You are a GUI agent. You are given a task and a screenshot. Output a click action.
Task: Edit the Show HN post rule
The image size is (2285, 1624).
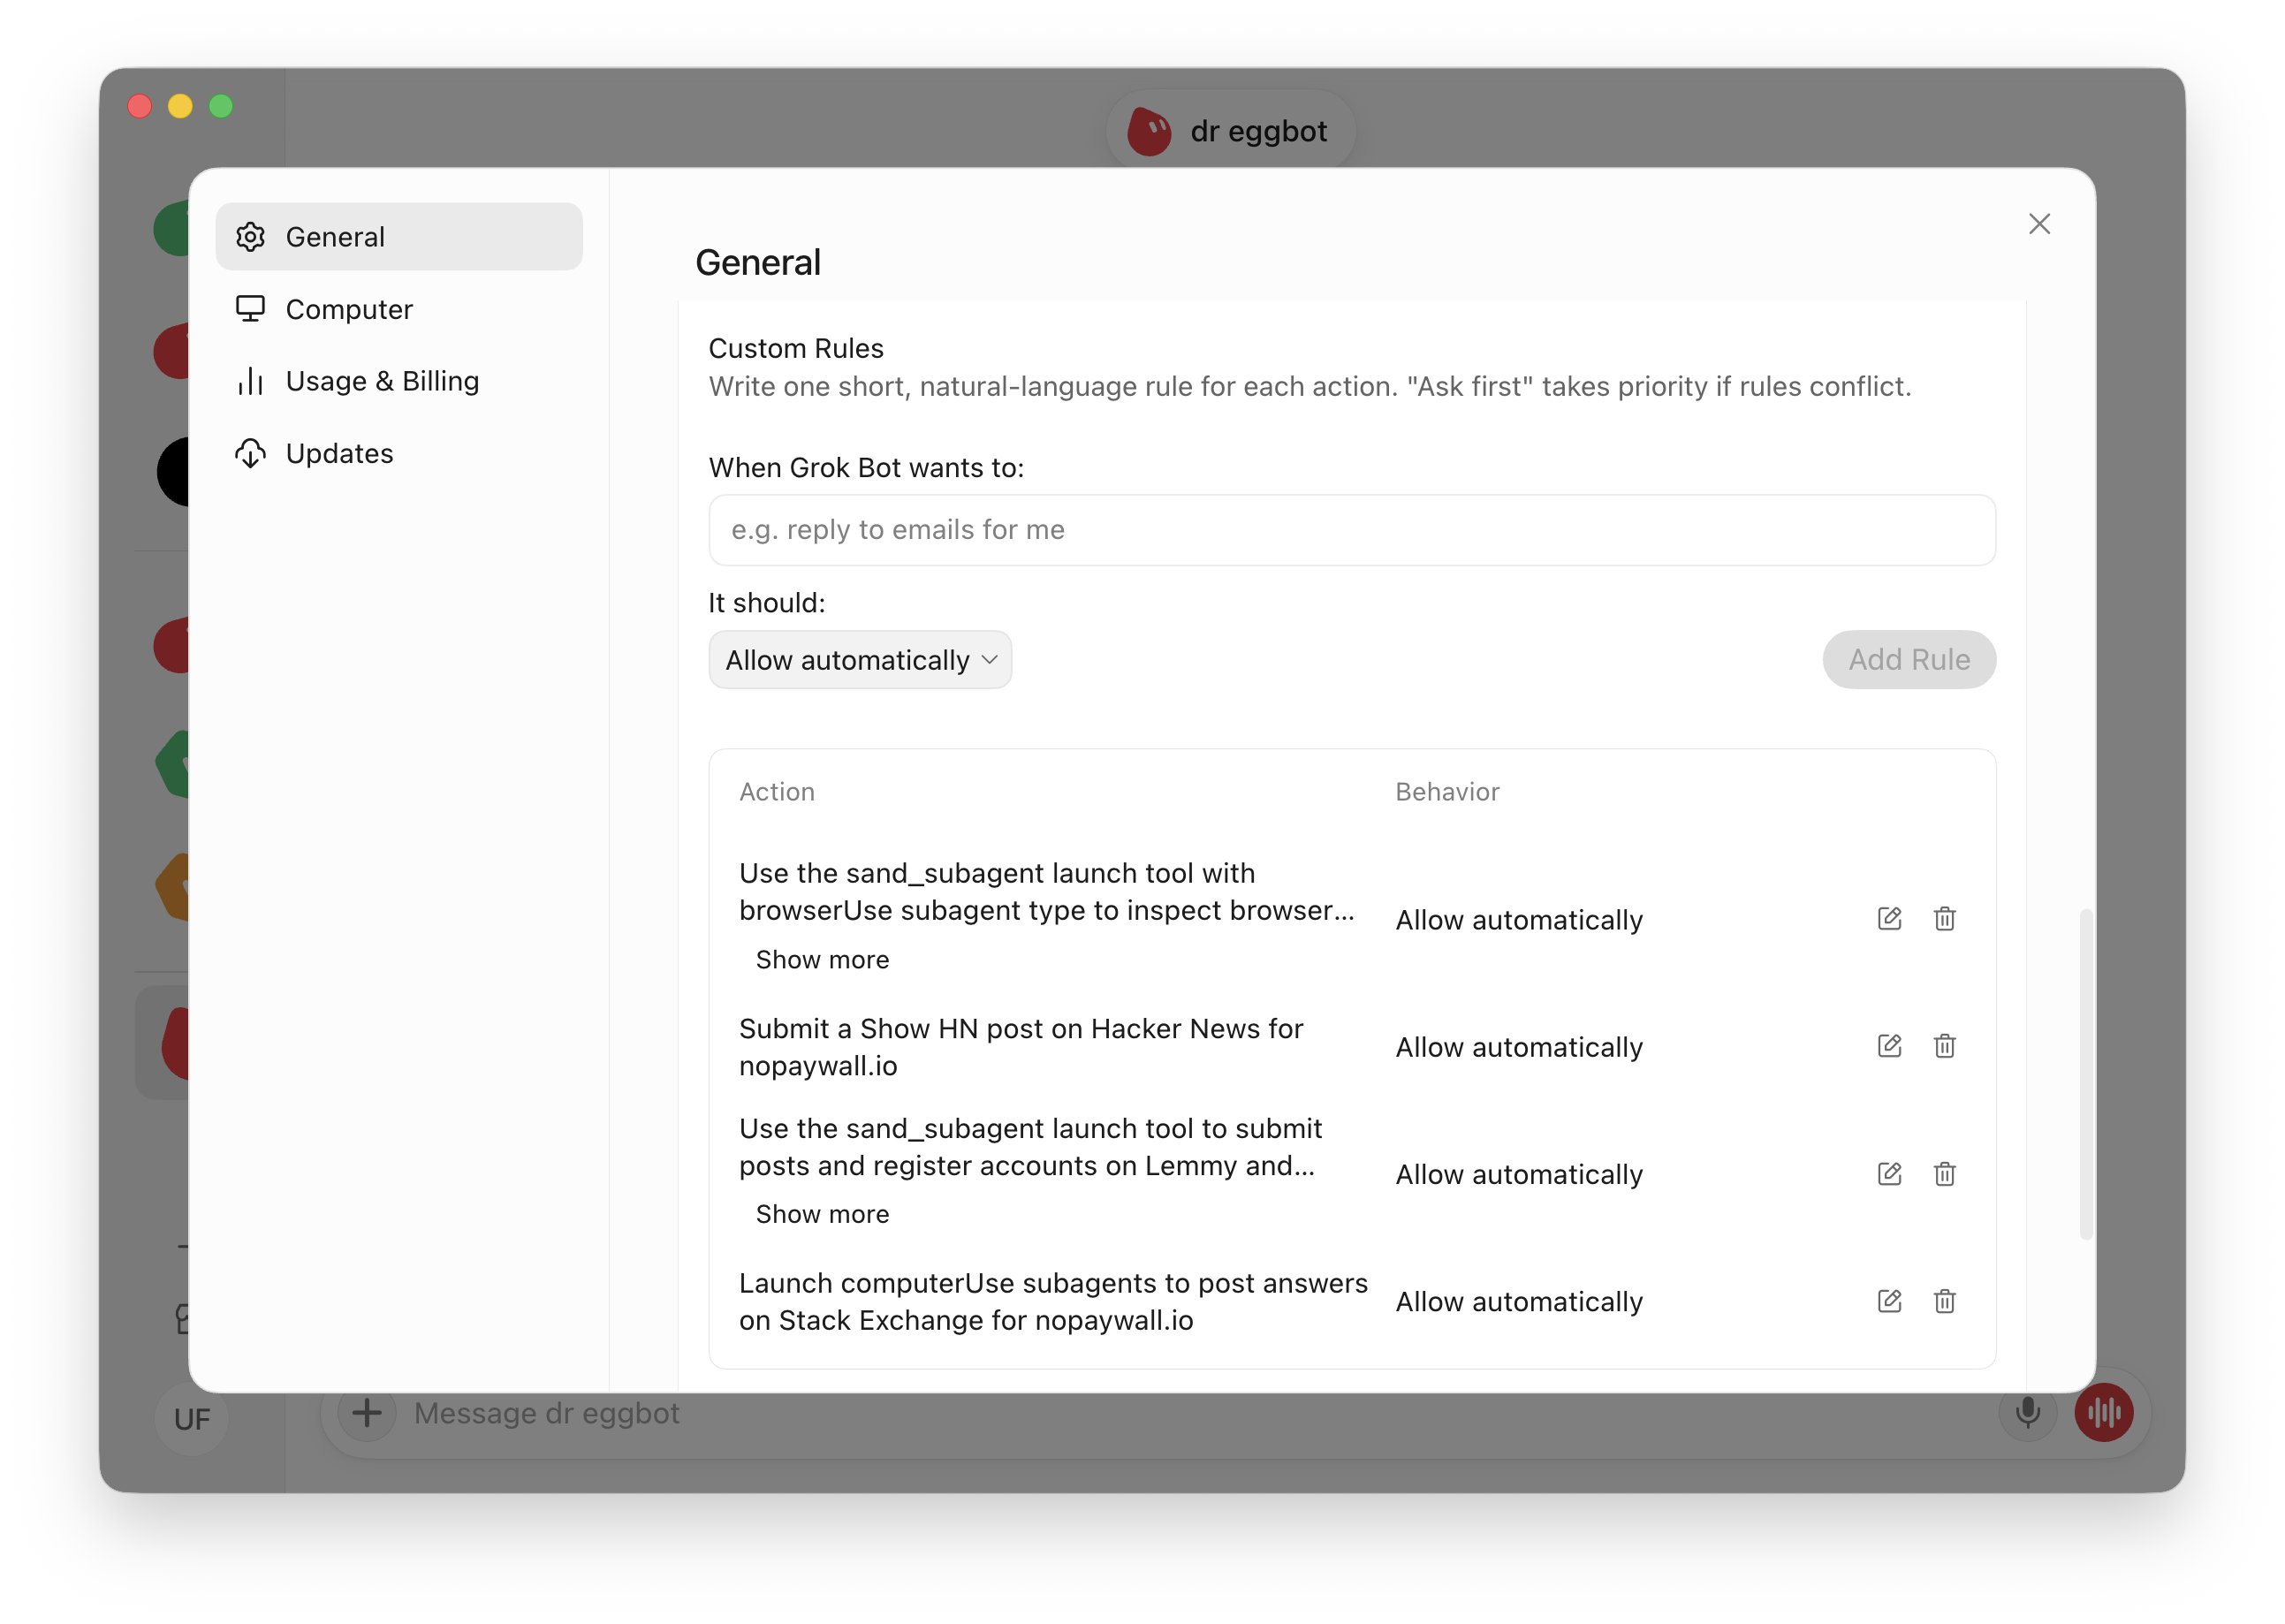[1889, 1046]
